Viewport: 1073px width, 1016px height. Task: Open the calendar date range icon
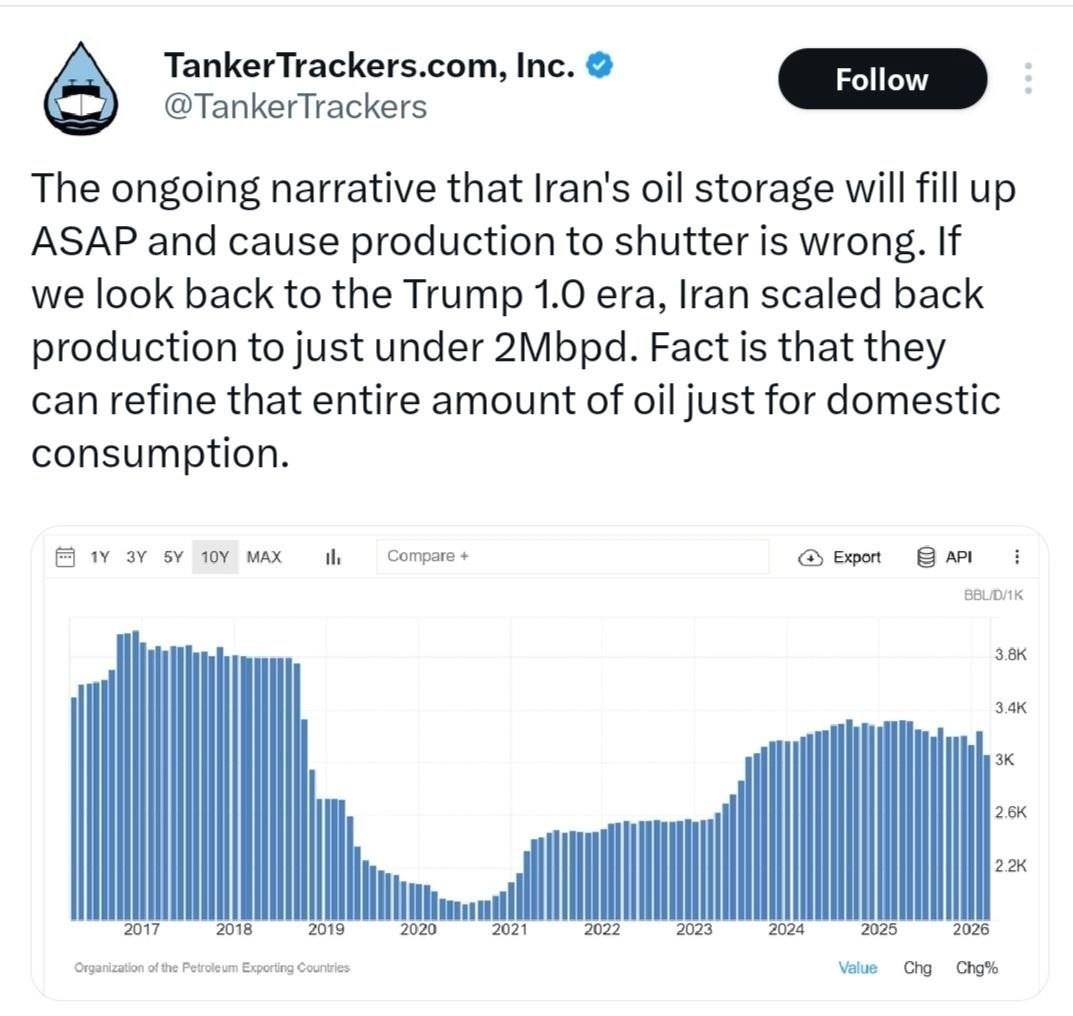[x=65, y=556]
